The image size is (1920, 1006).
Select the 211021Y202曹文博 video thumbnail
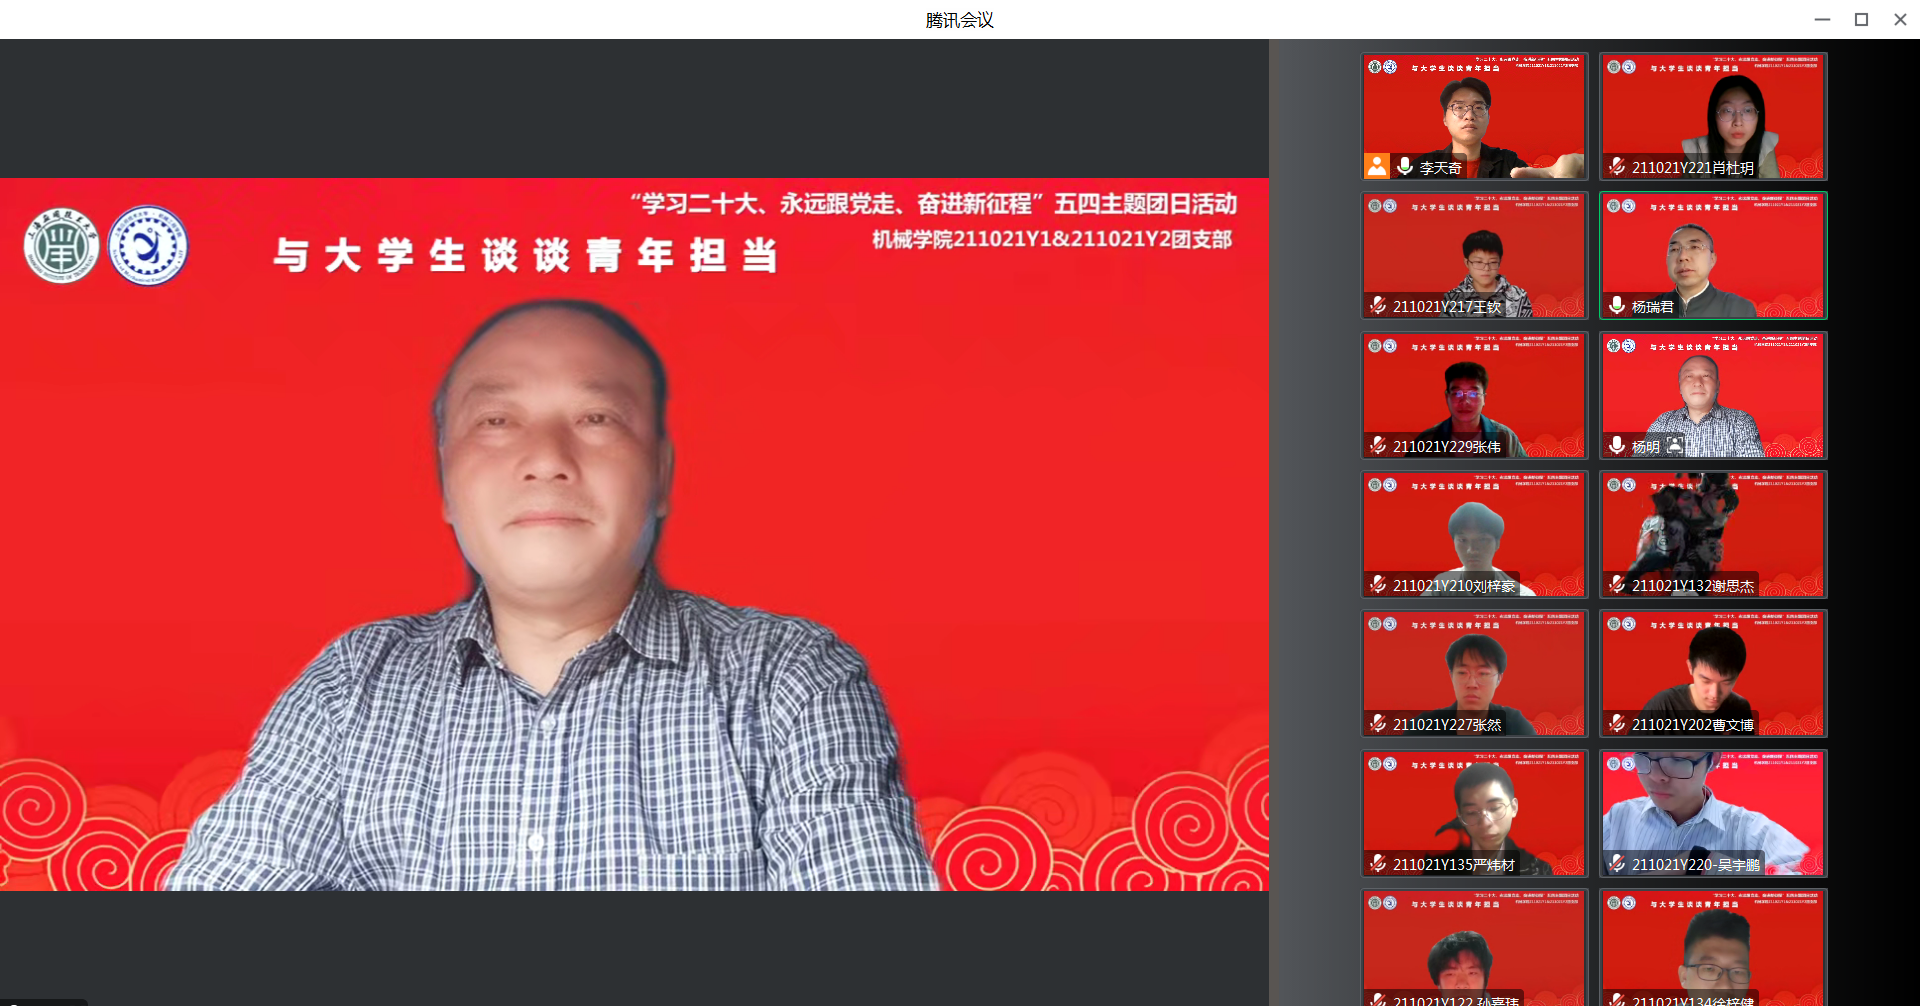[x=1713, y=673]
